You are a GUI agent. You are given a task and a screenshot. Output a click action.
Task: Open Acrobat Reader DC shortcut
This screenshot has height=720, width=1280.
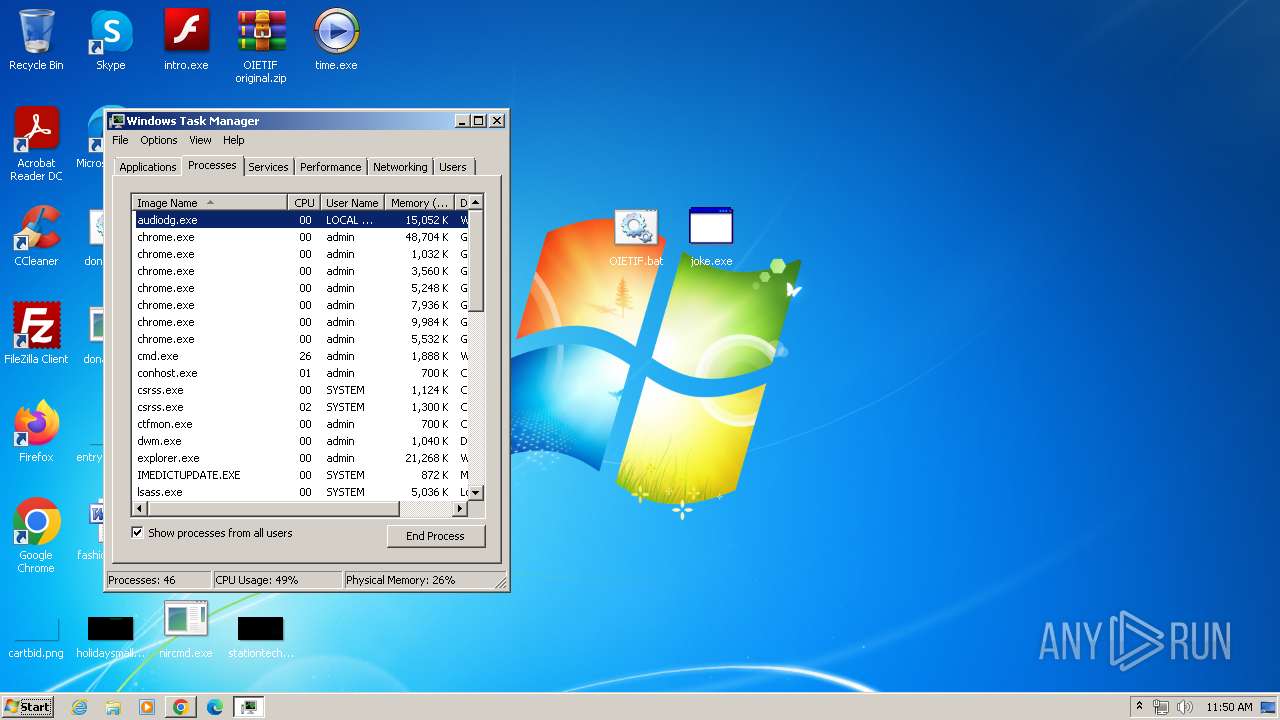tap(36, 144)
